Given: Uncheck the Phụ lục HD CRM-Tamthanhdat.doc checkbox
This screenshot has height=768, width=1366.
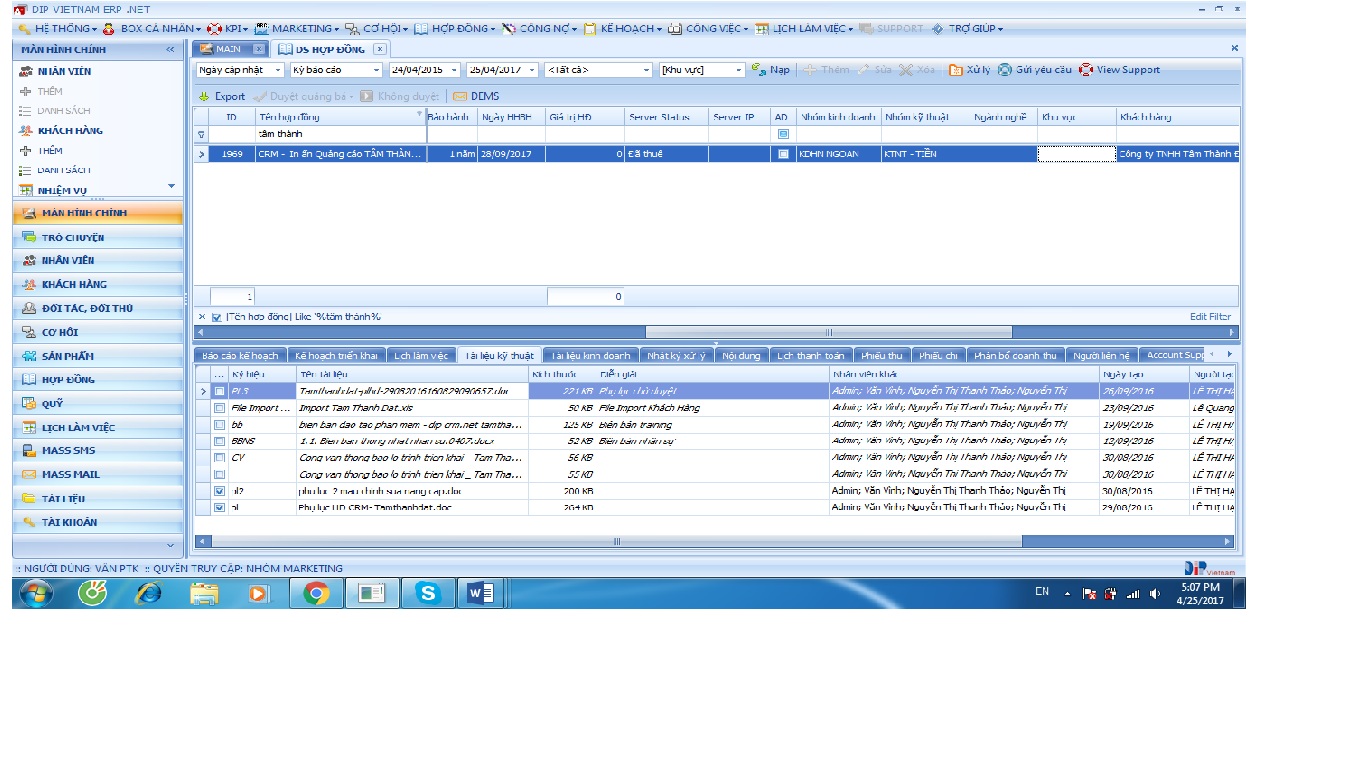Looking at the screenshot, I should pyautogui.click(x=219, y=508).
